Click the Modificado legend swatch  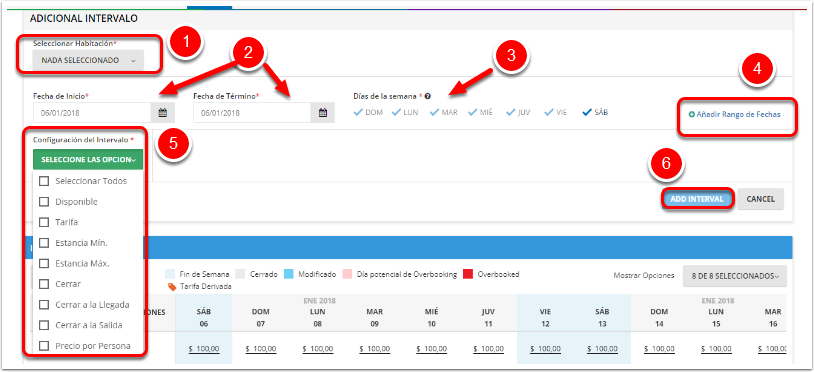coord(290,274)
